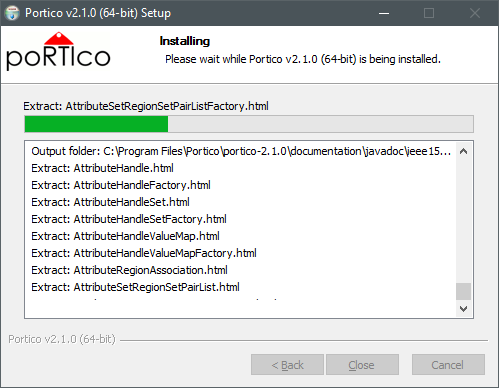Select the AttributeHandle.html log entry
Screen dimensions: 499x388
click(x=102, y=168)
